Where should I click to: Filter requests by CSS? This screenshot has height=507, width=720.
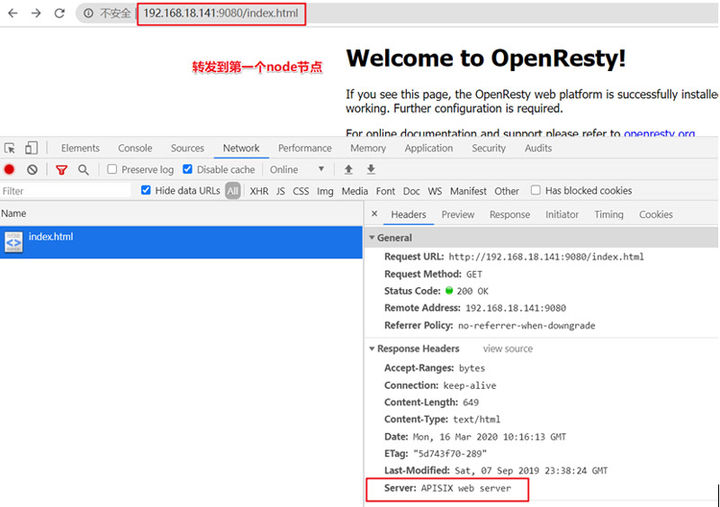pos(301,191)
